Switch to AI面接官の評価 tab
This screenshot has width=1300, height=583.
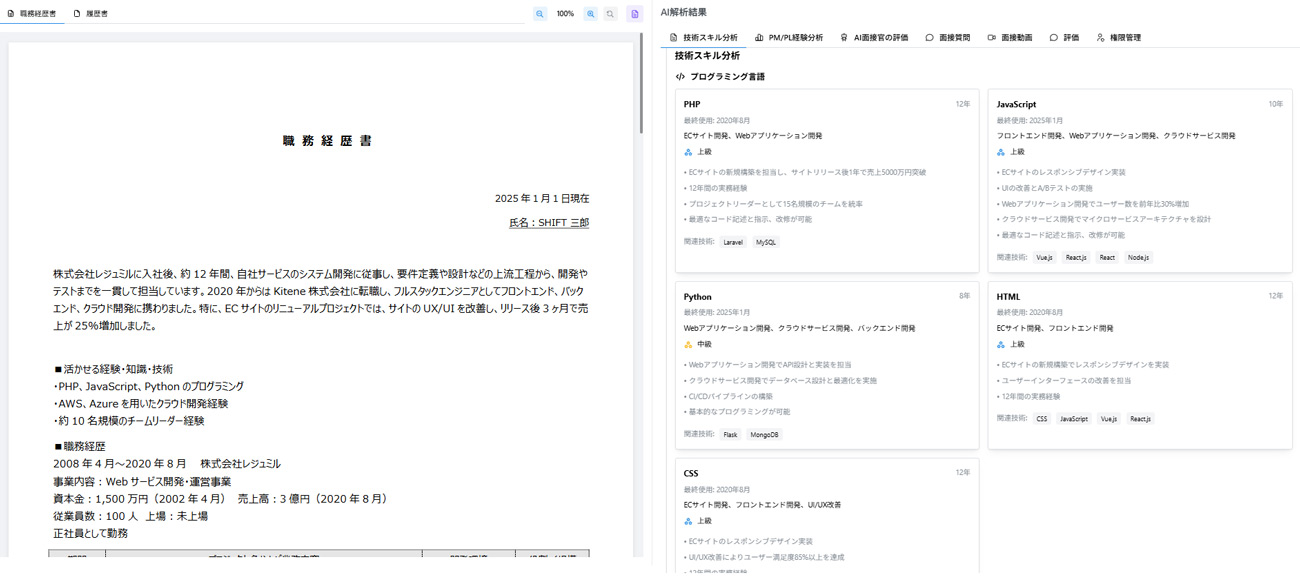874,37
